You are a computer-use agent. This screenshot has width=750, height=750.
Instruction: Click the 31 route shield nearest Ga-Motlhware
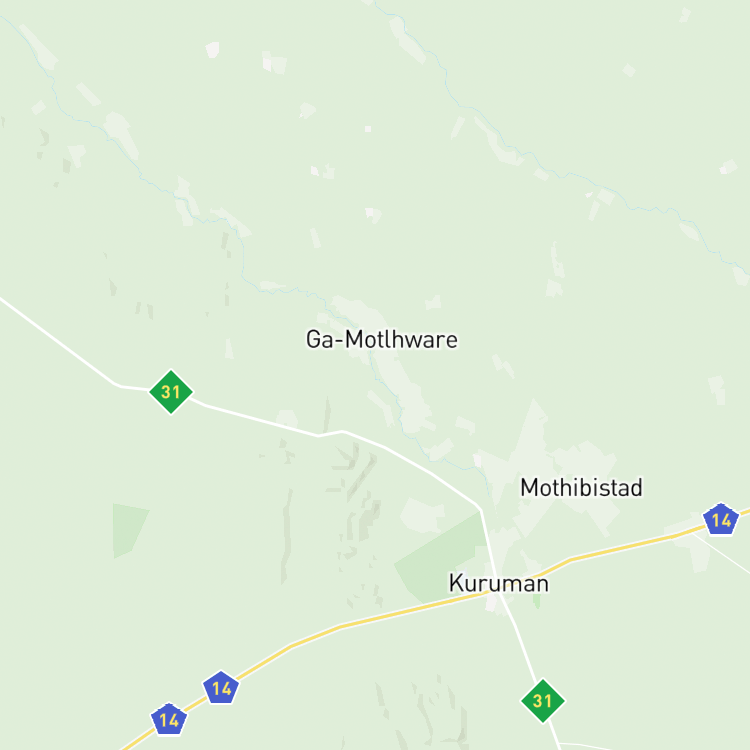[171, 392]
